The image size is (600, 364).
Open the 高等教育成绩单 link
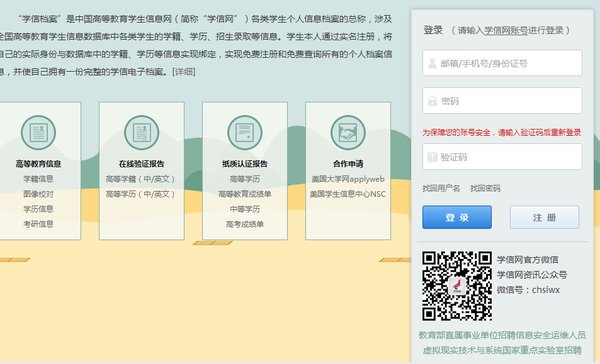[245, 194]
